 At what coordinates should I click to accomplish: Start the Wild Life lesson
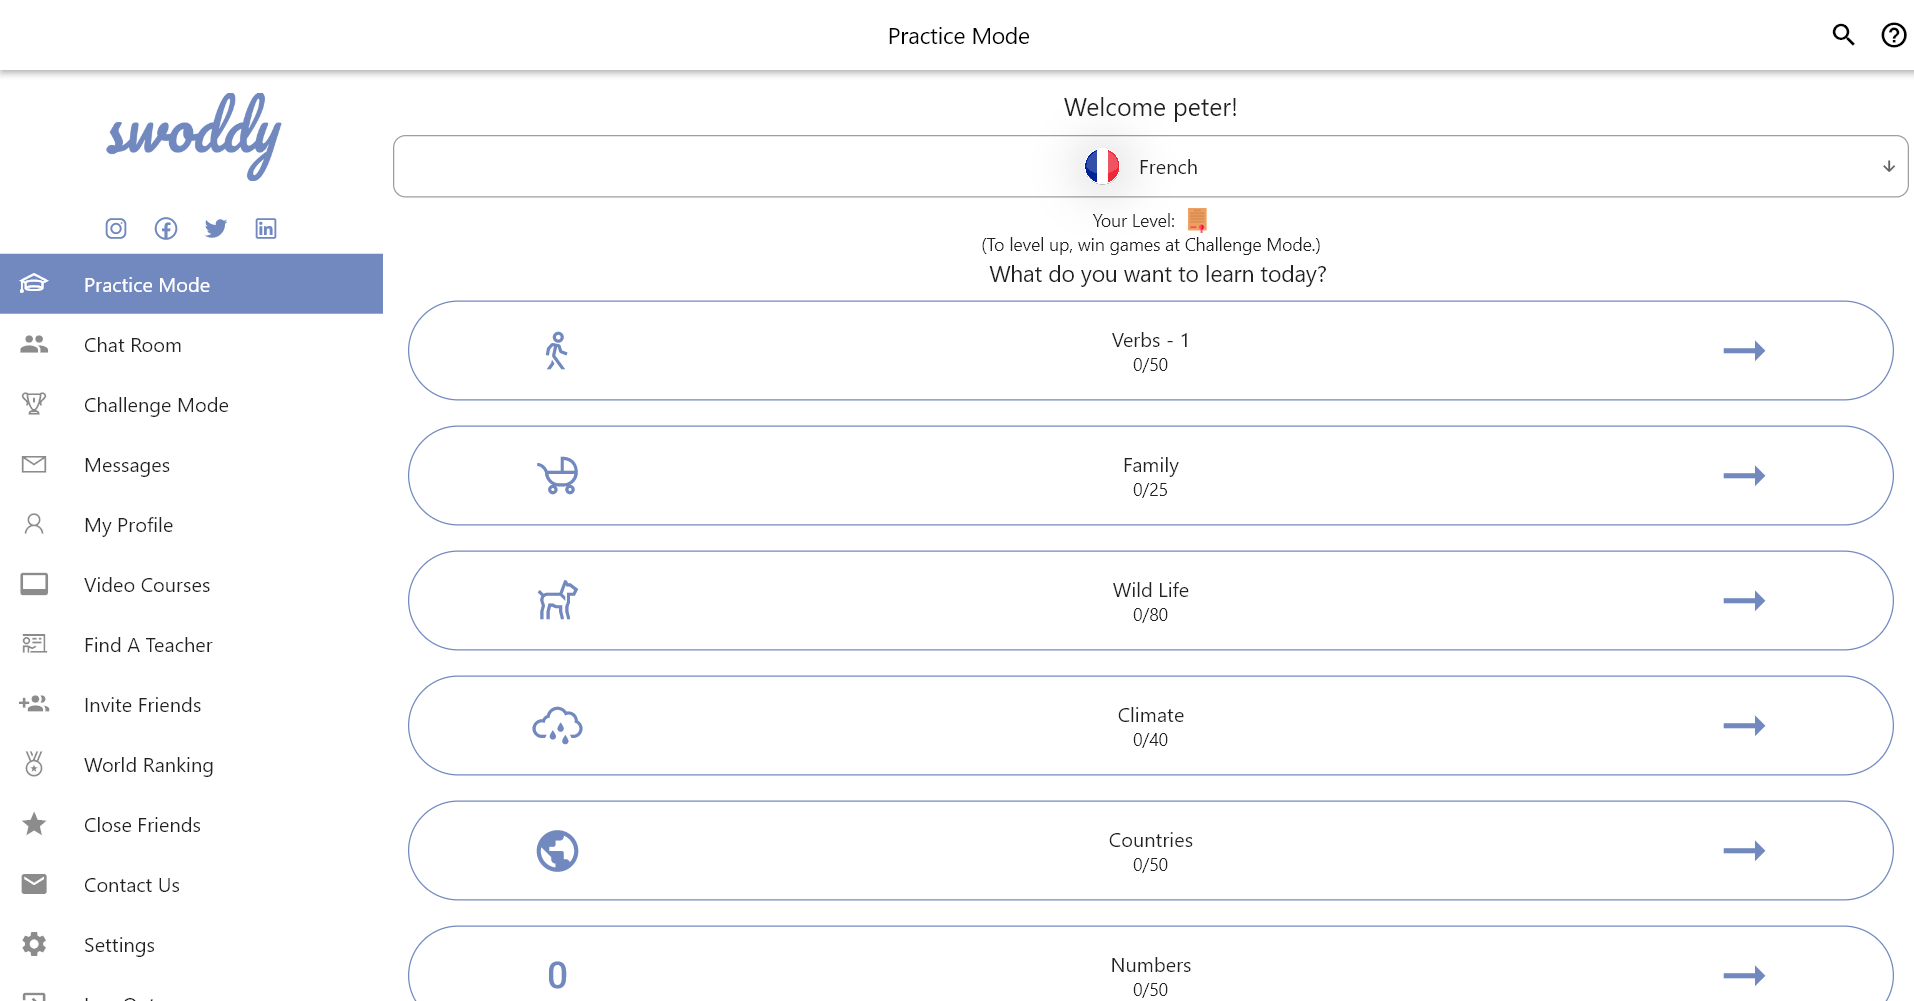click(x=1150, y=601)
